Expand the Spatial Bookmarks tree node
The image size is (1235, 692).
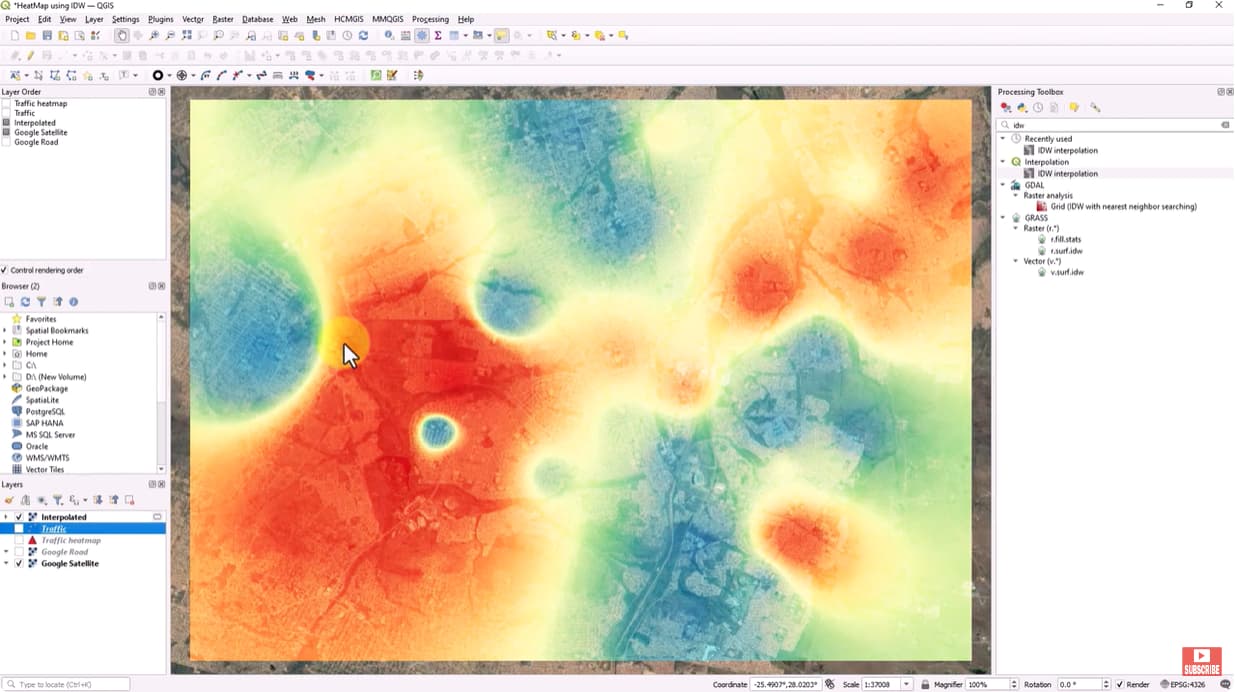(6, 331)
